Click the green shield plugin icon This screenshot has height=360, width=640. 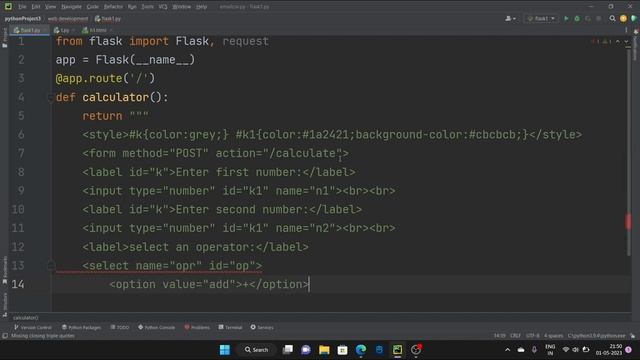coord(633,18)
